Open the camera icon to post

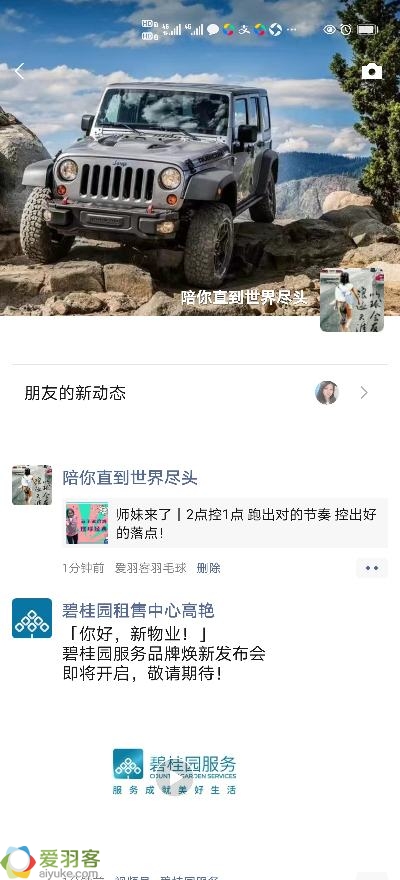coord(371,71)
